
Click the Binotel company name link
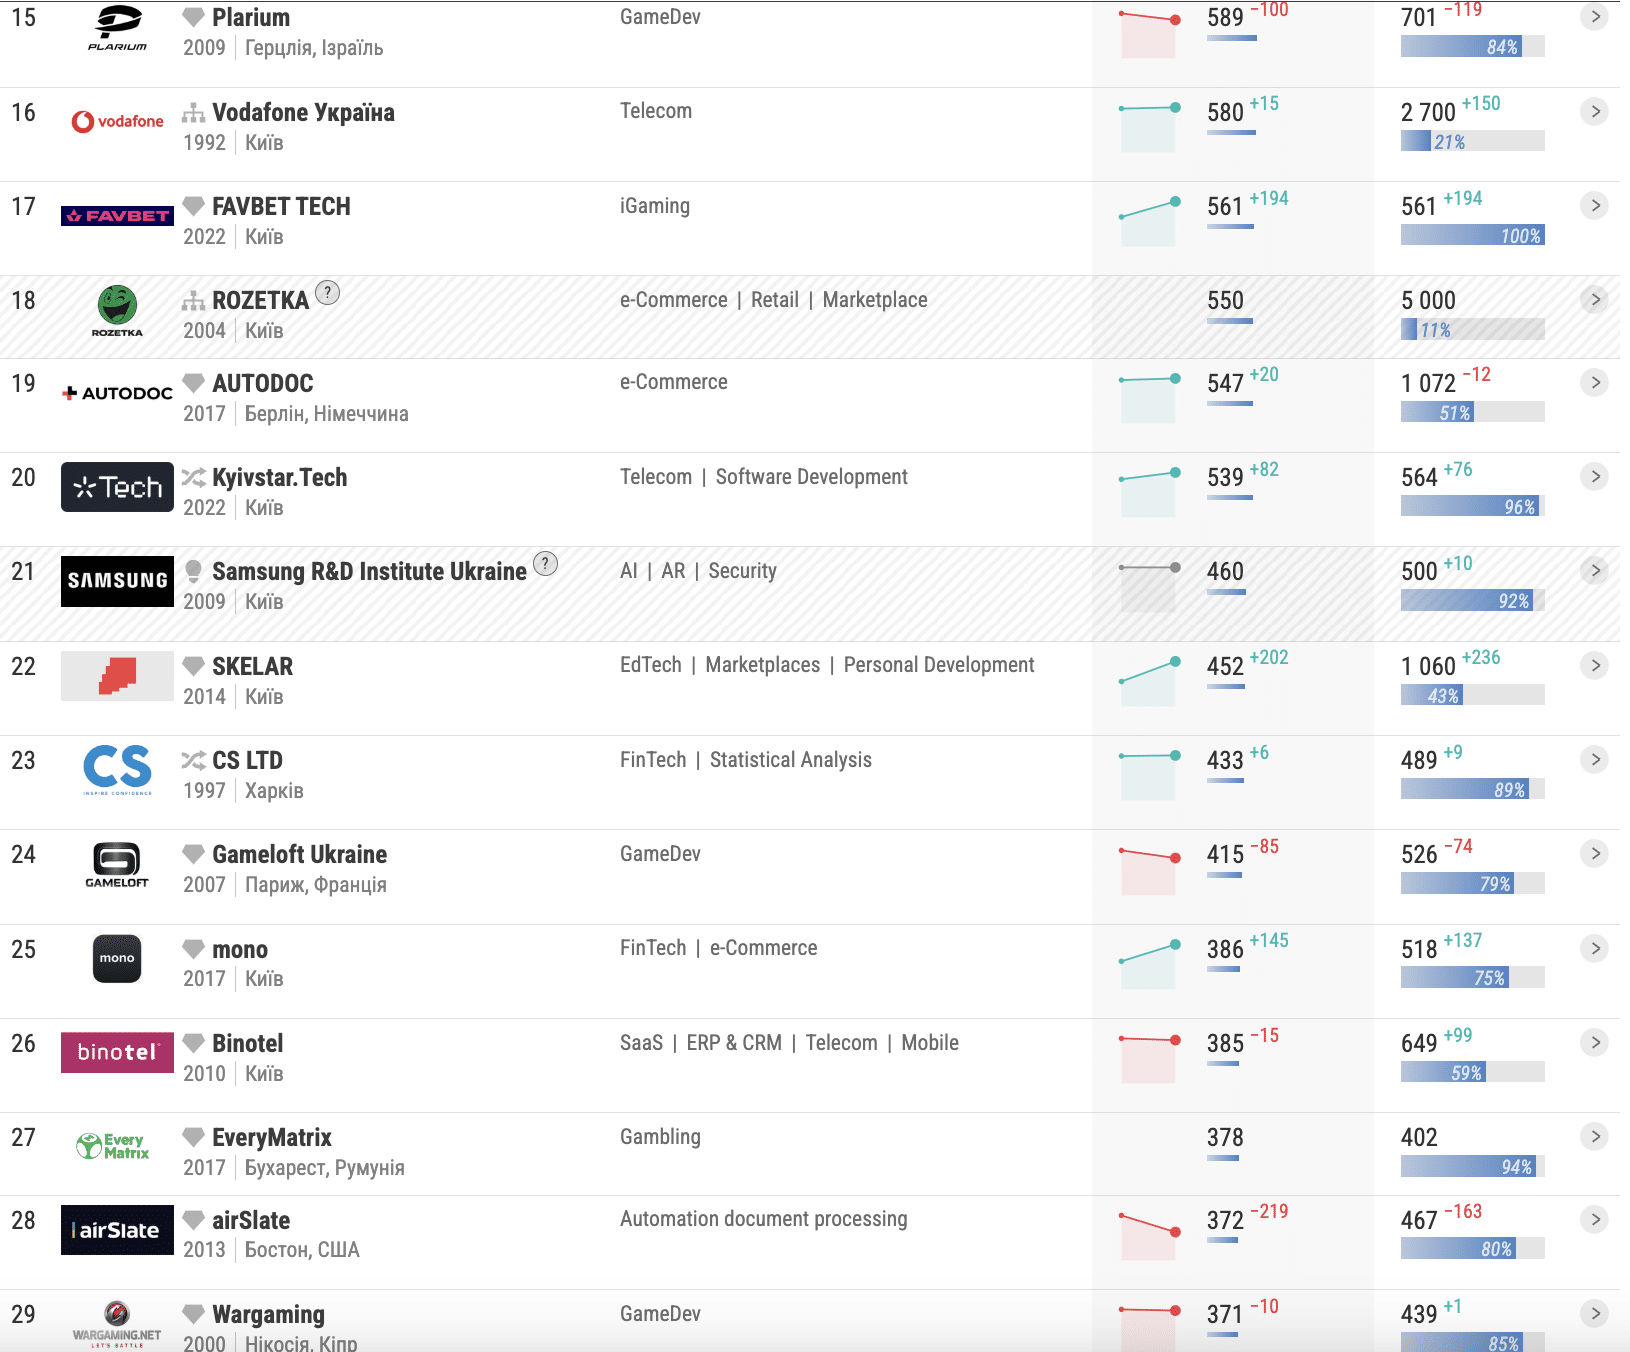(x=247, y=1043)
